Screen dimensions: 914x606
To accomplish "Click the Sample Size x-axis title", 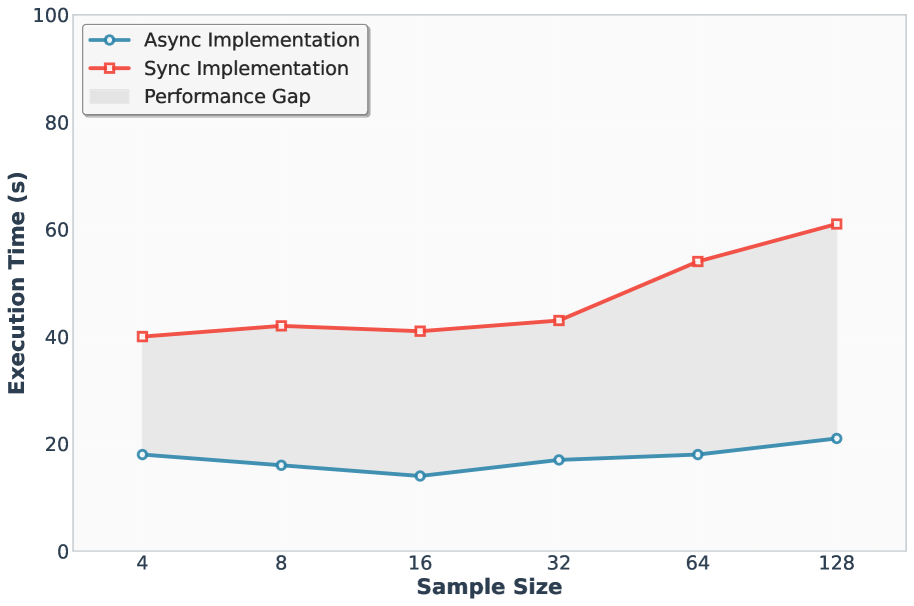I will (x=489, y=587).
